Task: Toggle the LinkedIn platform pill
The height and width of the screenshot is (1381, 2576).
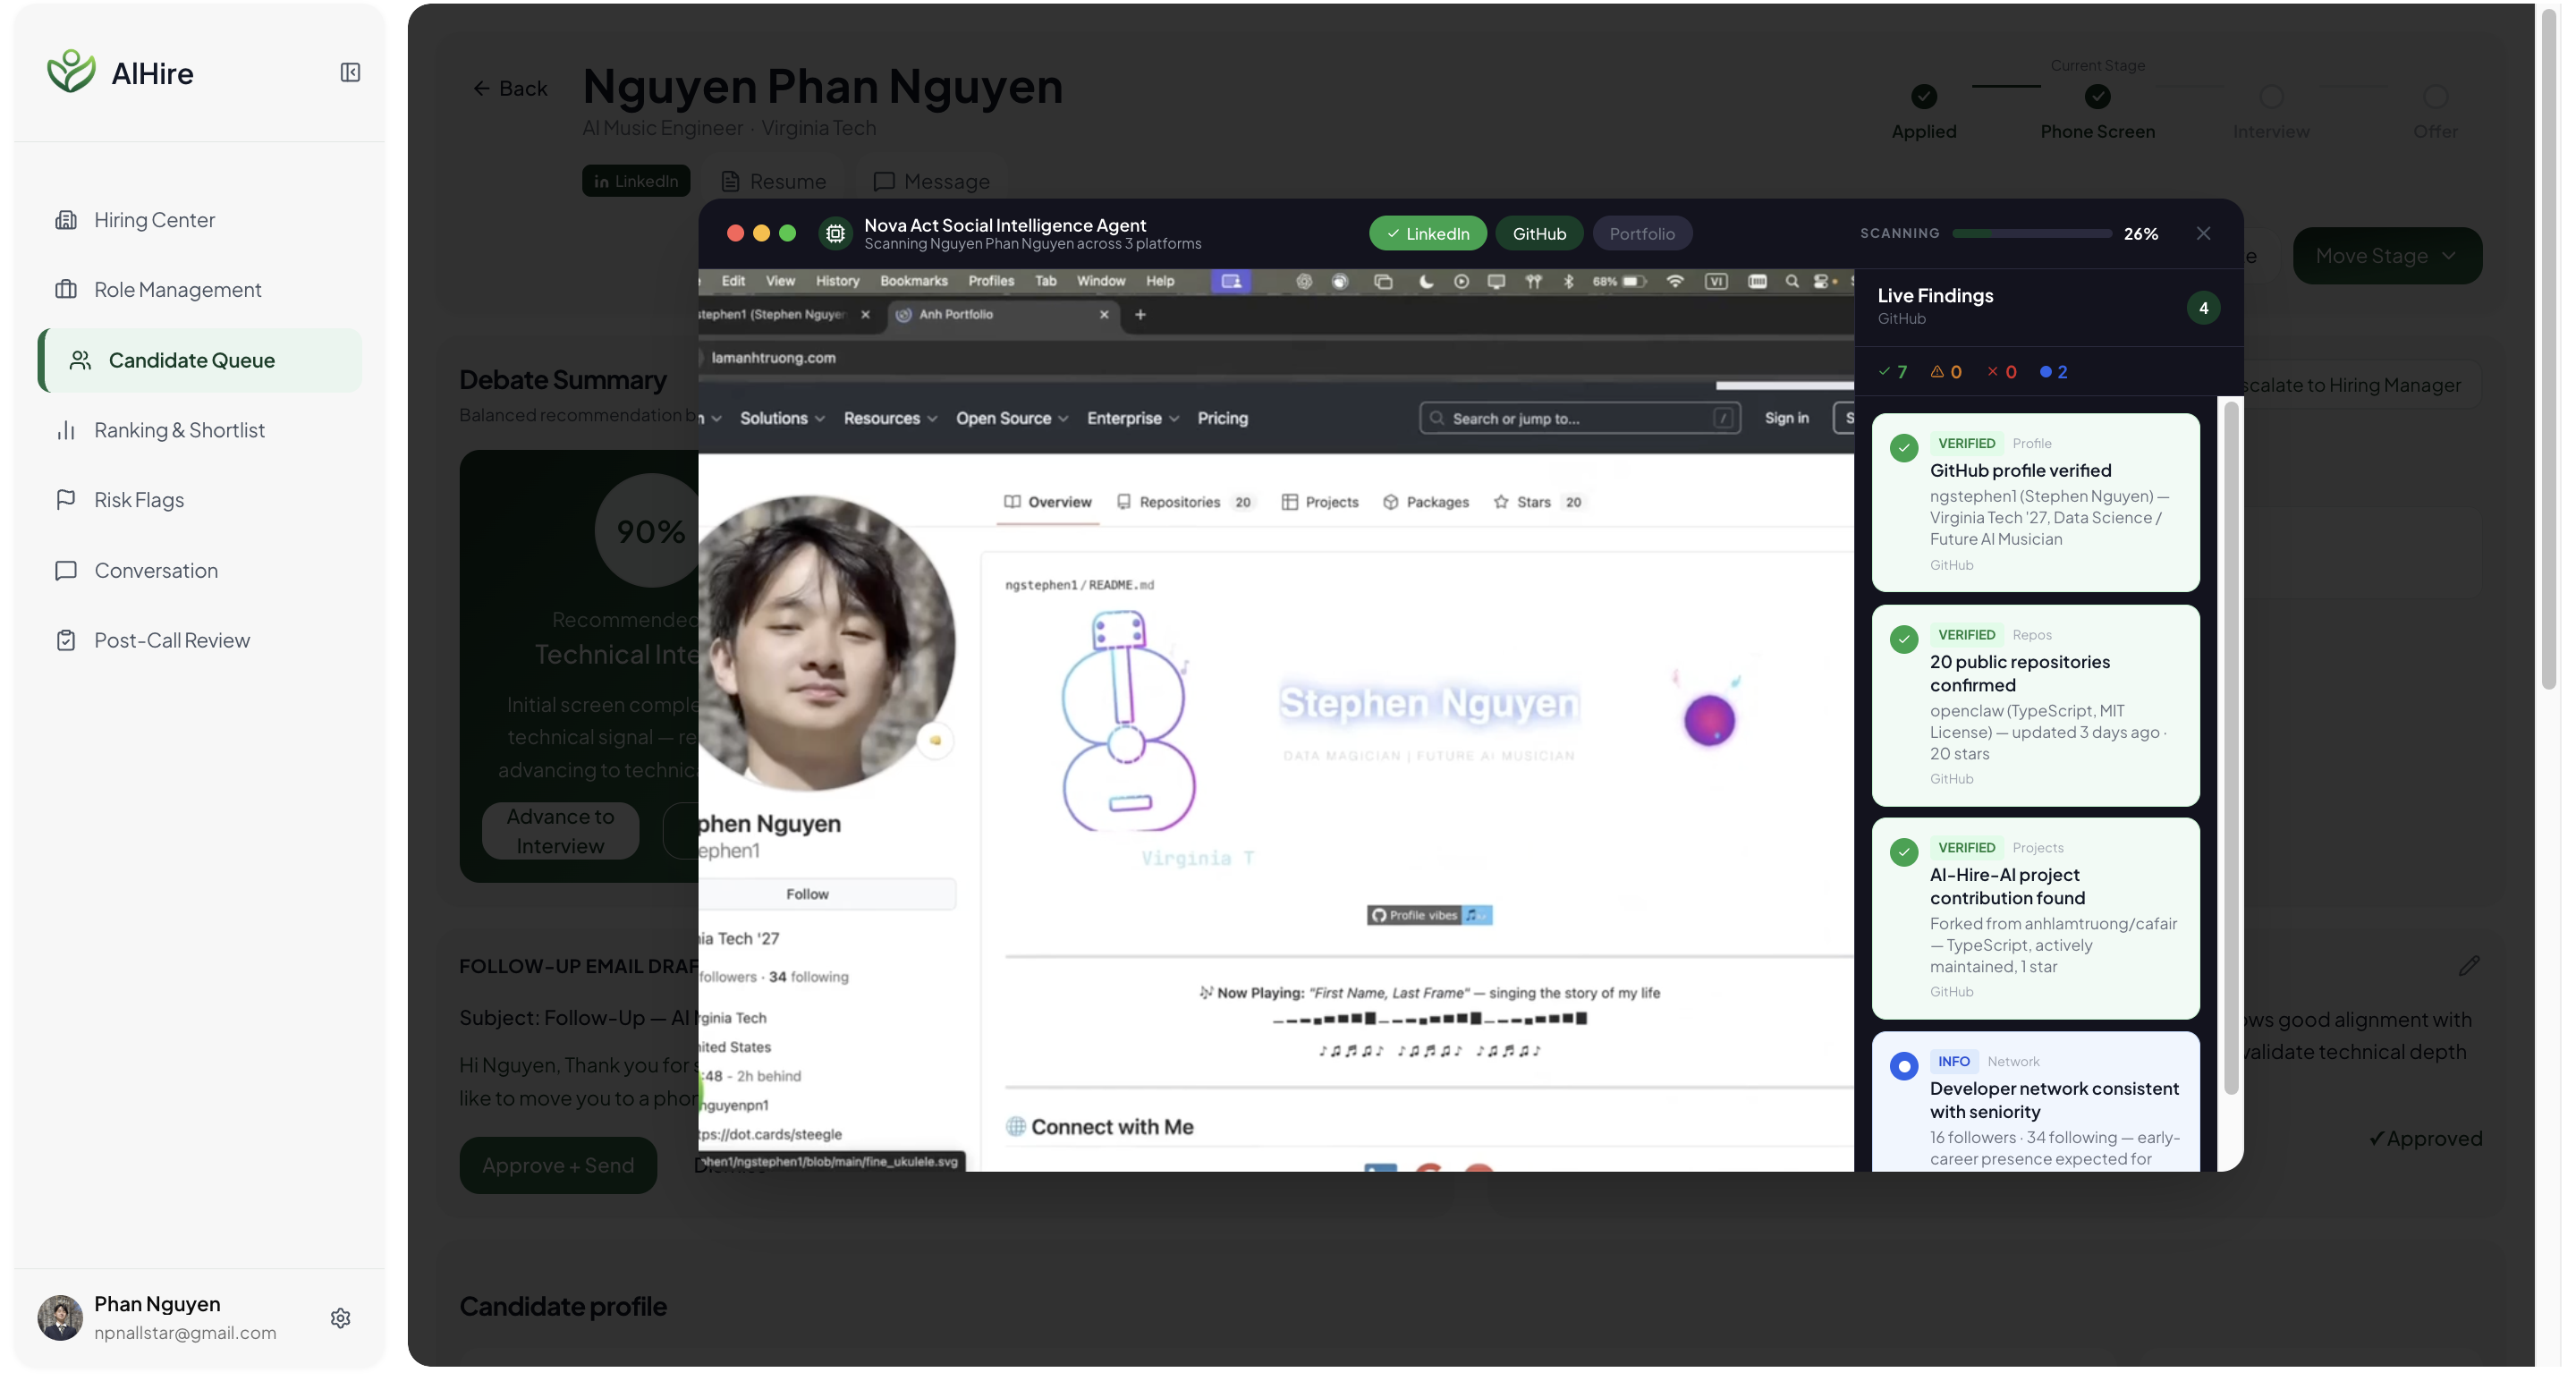Action: (1427, 233)
